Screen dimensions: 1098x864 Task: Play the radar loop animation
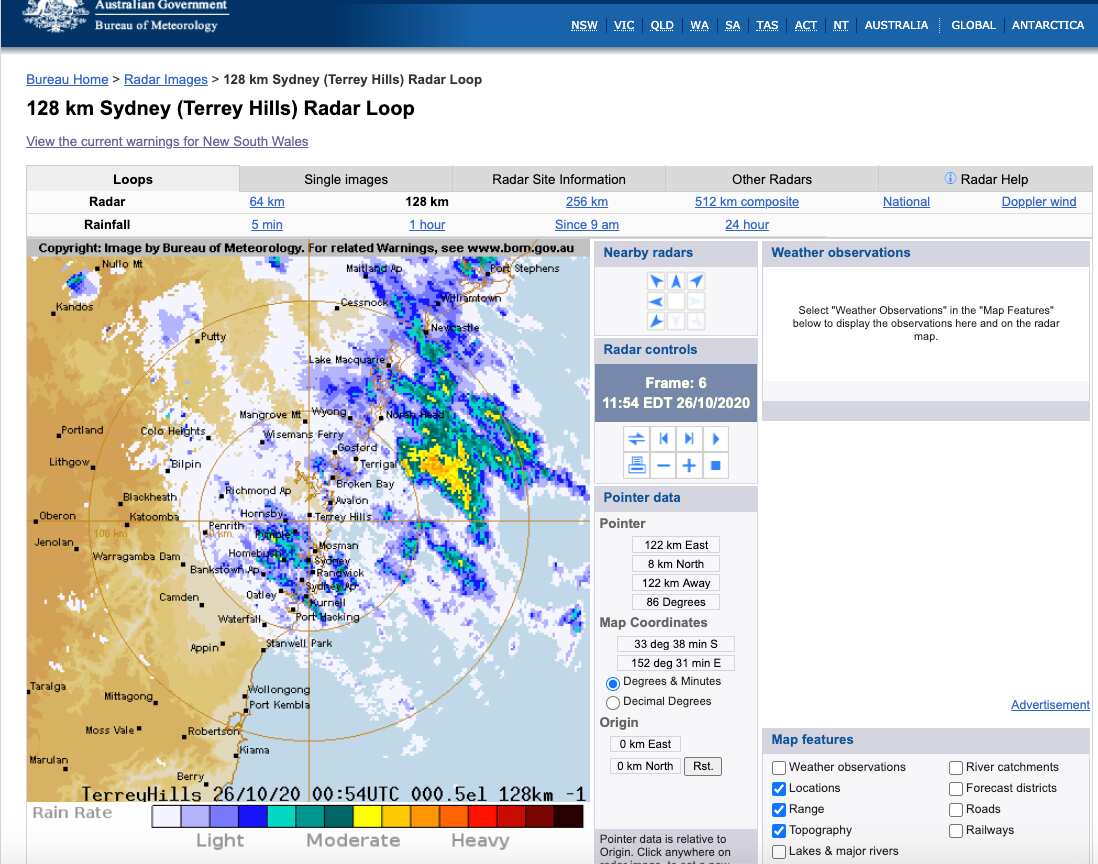point(715,438)
